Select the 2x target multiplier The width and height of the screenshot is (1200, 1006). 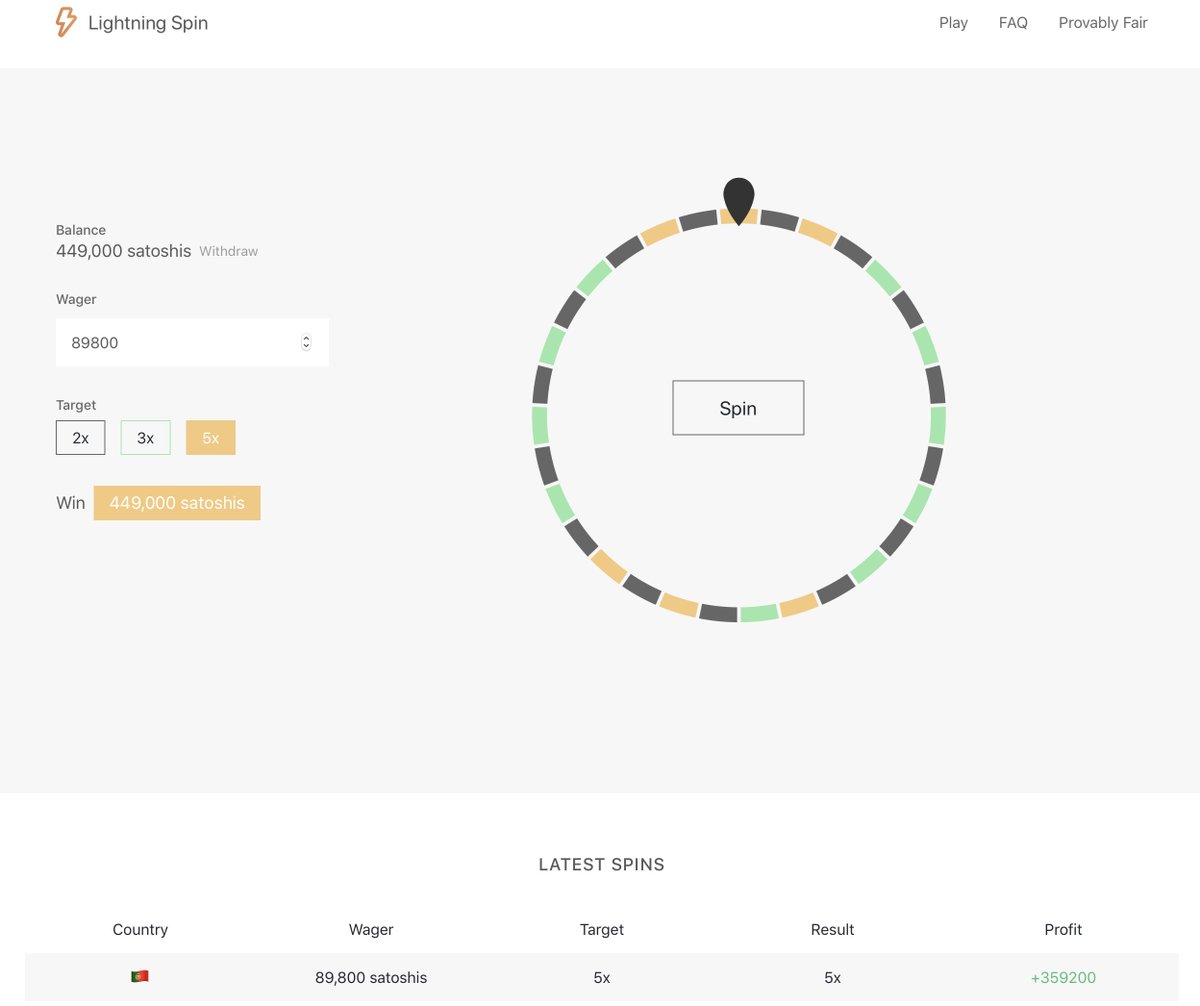pos(80,437)
